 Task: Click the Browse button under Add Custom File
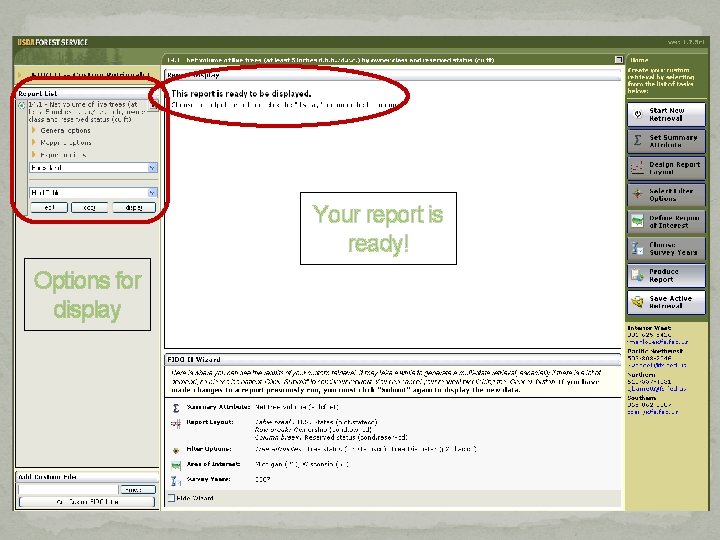(137, 490)
